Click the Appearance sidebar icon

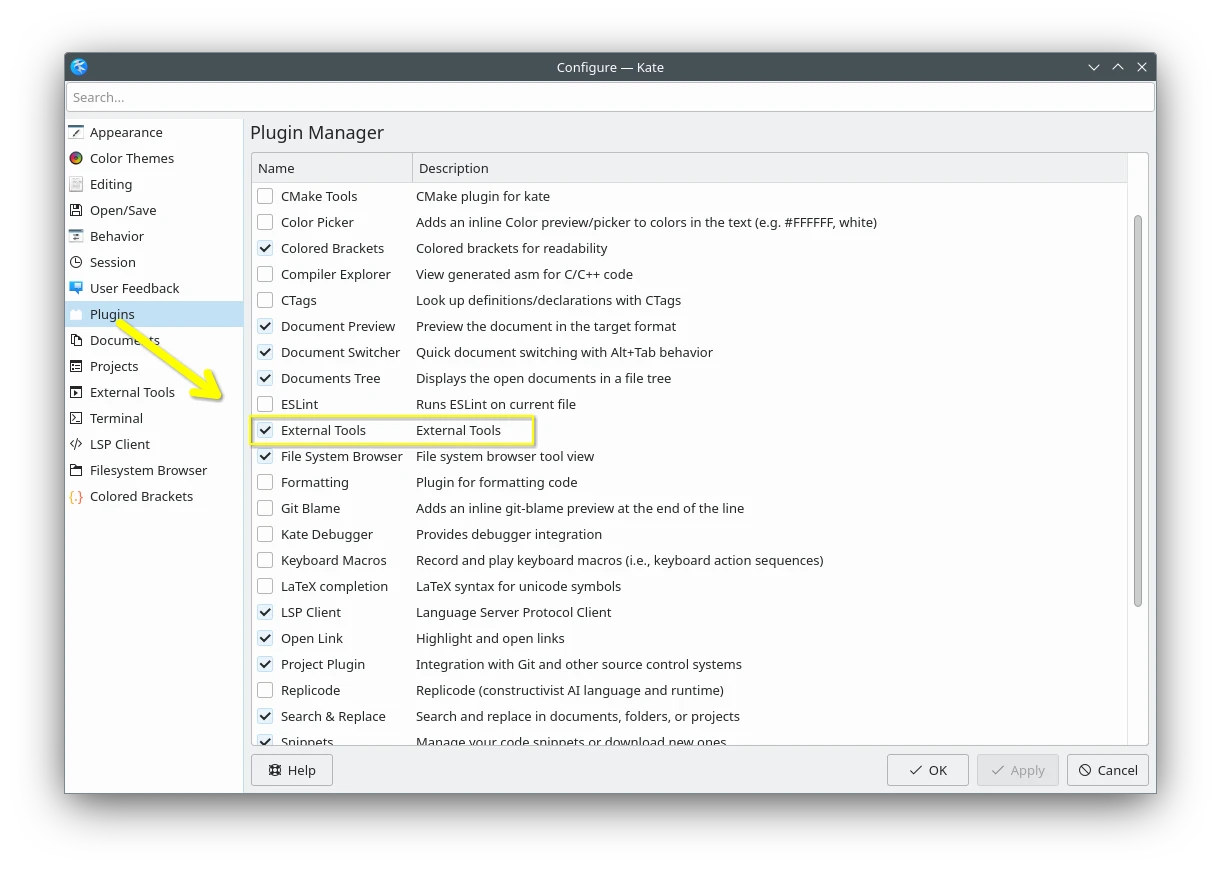point(76,132)
